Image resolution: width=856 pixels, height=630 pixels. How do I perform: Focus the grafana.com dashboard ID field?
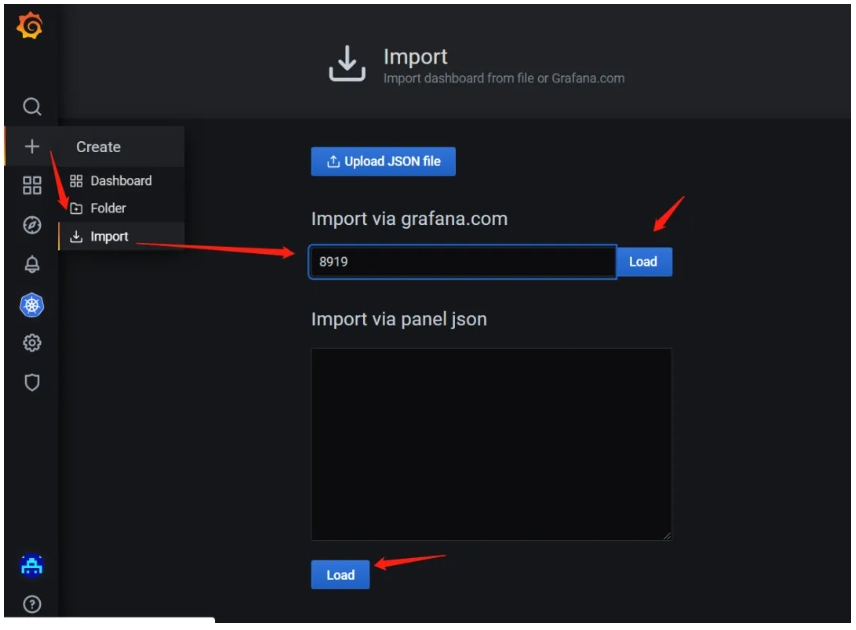click(462, 262)
